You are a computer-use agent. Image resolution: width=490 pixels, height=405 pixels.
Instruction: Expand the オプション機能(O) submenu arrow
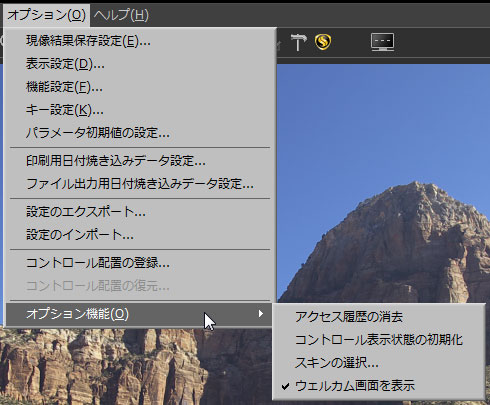[261, 314]
